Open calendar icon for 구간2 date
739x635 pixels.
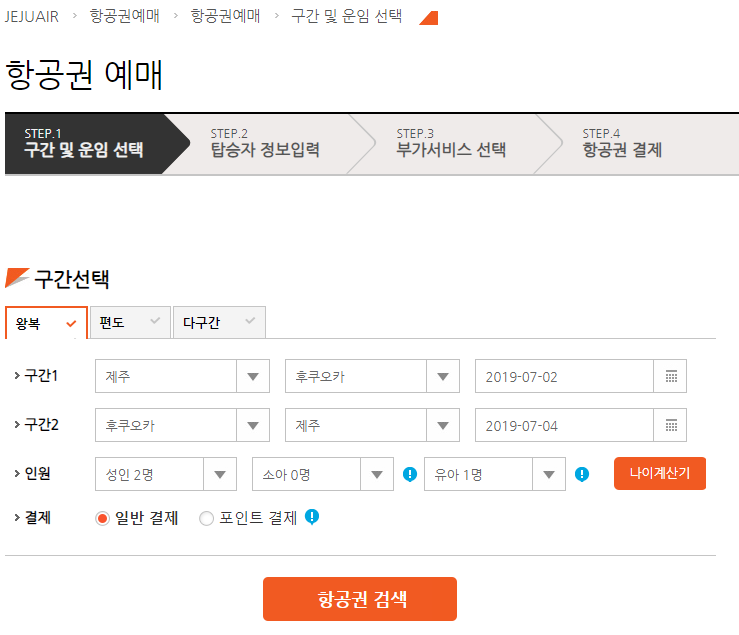coord(671,425)
